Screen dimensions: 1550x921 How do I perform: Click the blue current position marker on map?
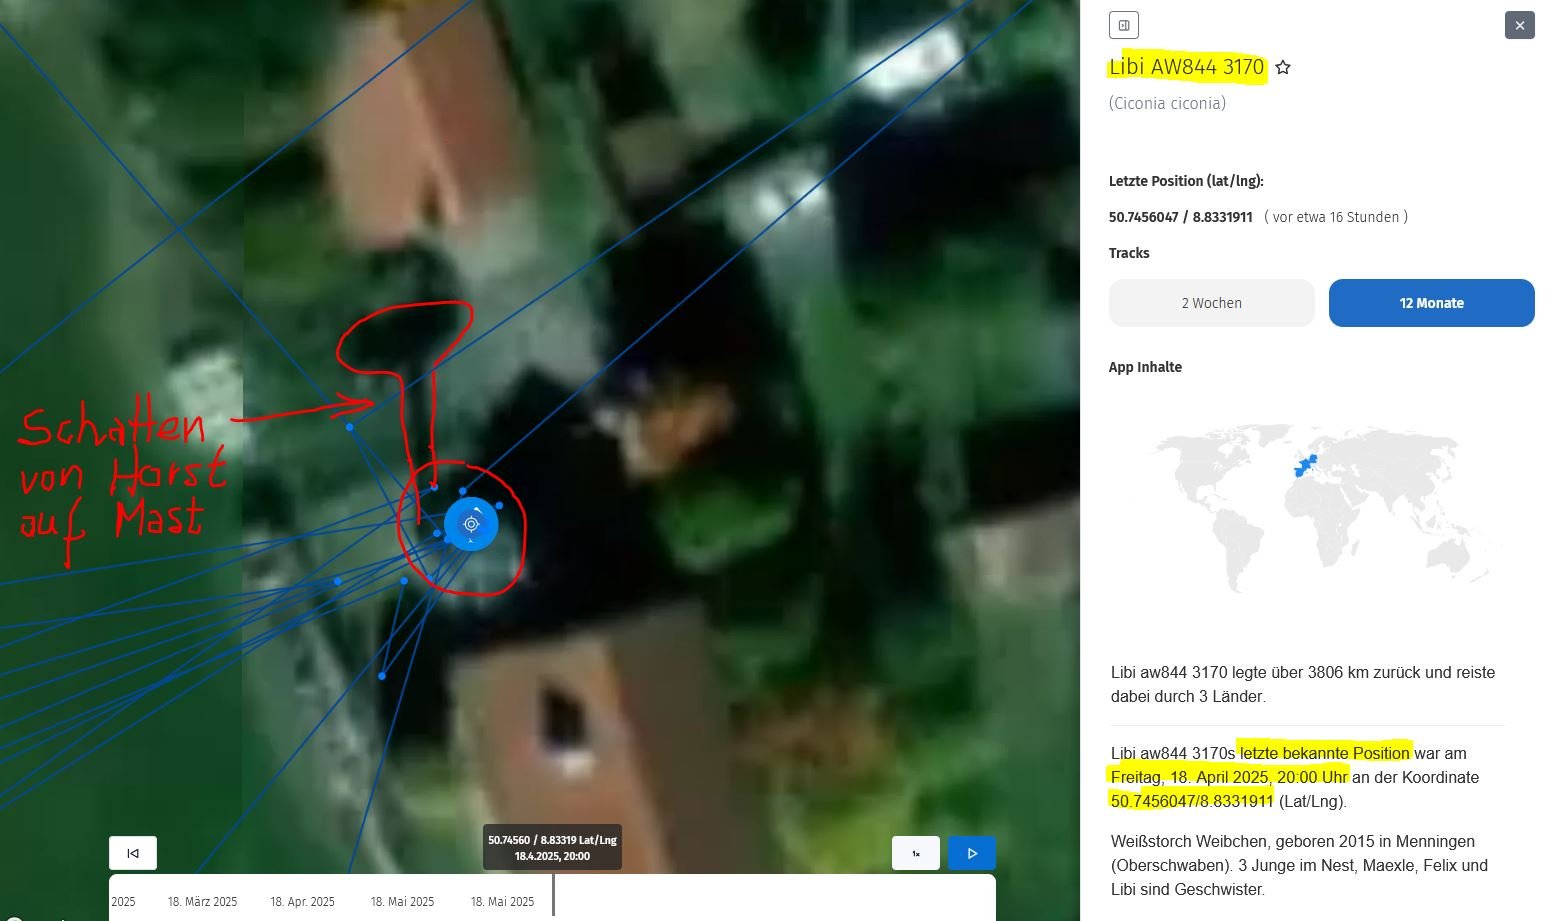[471, 524]
